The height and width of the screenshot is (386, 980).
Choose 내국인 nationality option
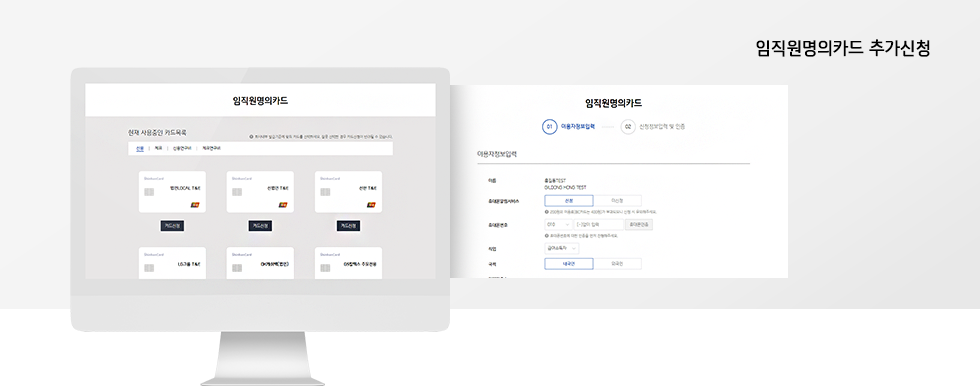(x=569, y=264)
